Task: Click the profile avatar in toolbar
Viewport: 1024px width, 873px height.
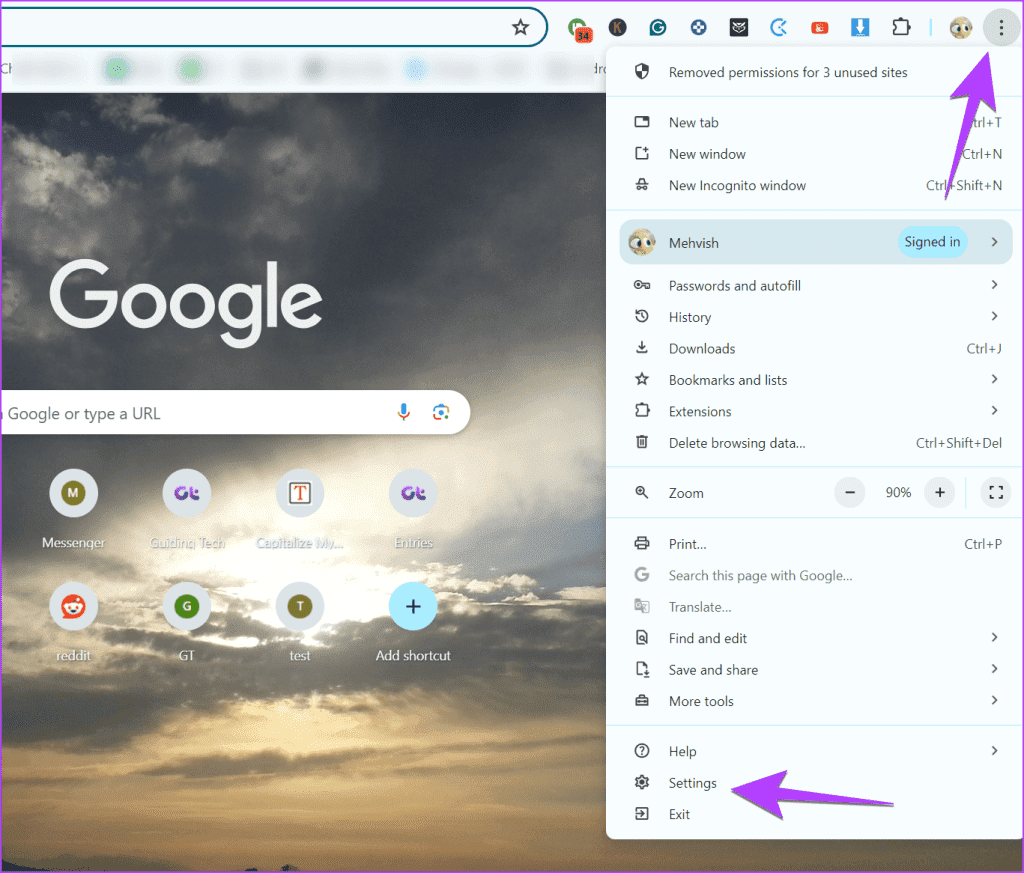Action: (x=961, y=27)
